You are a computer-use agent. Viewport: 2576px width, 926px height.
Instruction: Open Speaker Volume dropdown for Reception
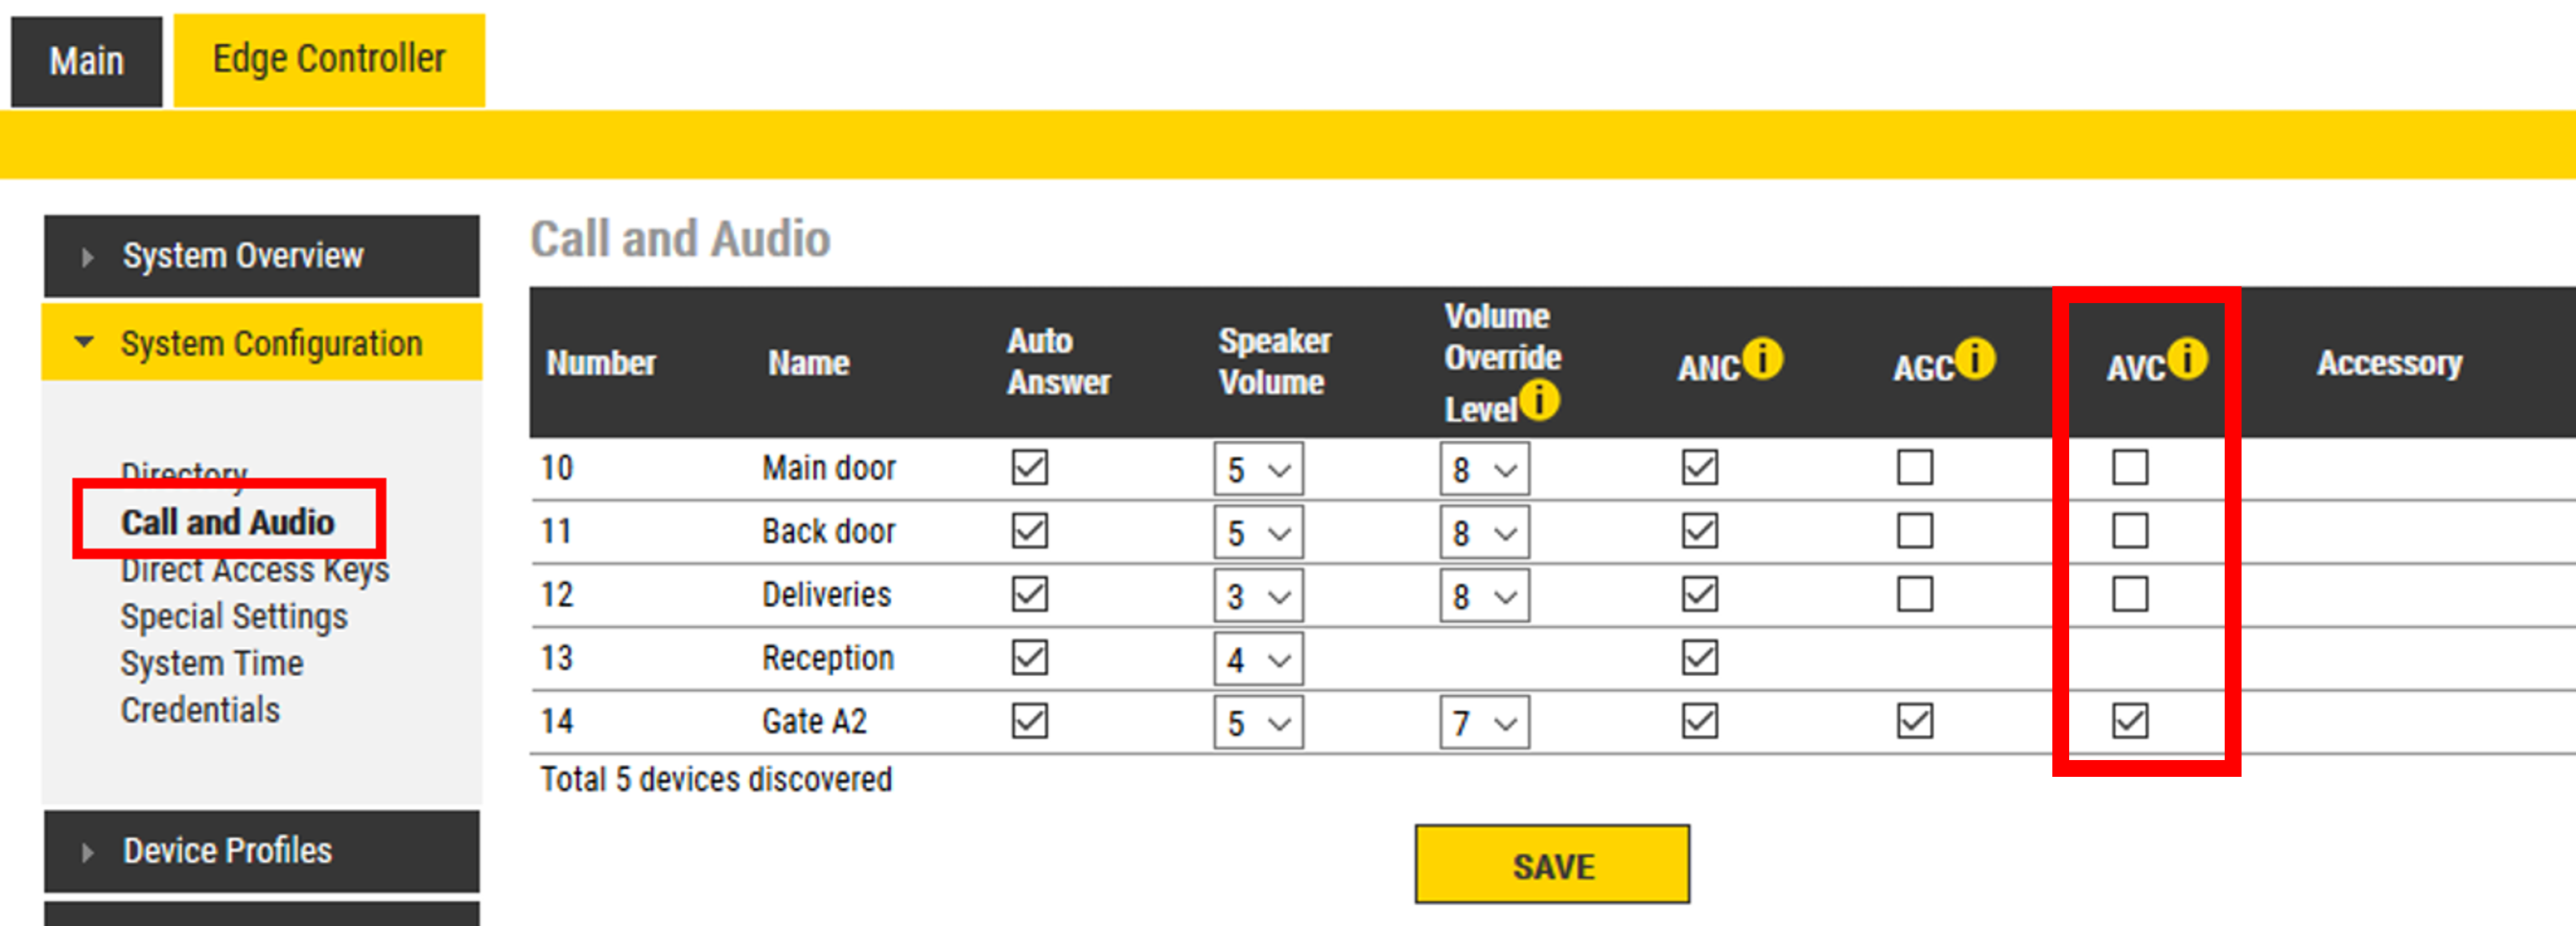click(1258, 659)
